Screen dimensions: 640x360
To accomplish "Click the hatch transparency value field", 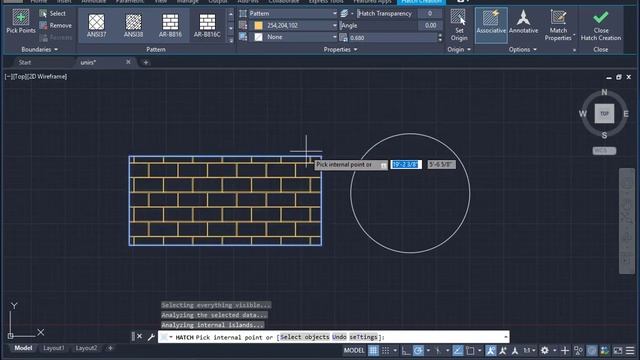I will pos(430,13).
